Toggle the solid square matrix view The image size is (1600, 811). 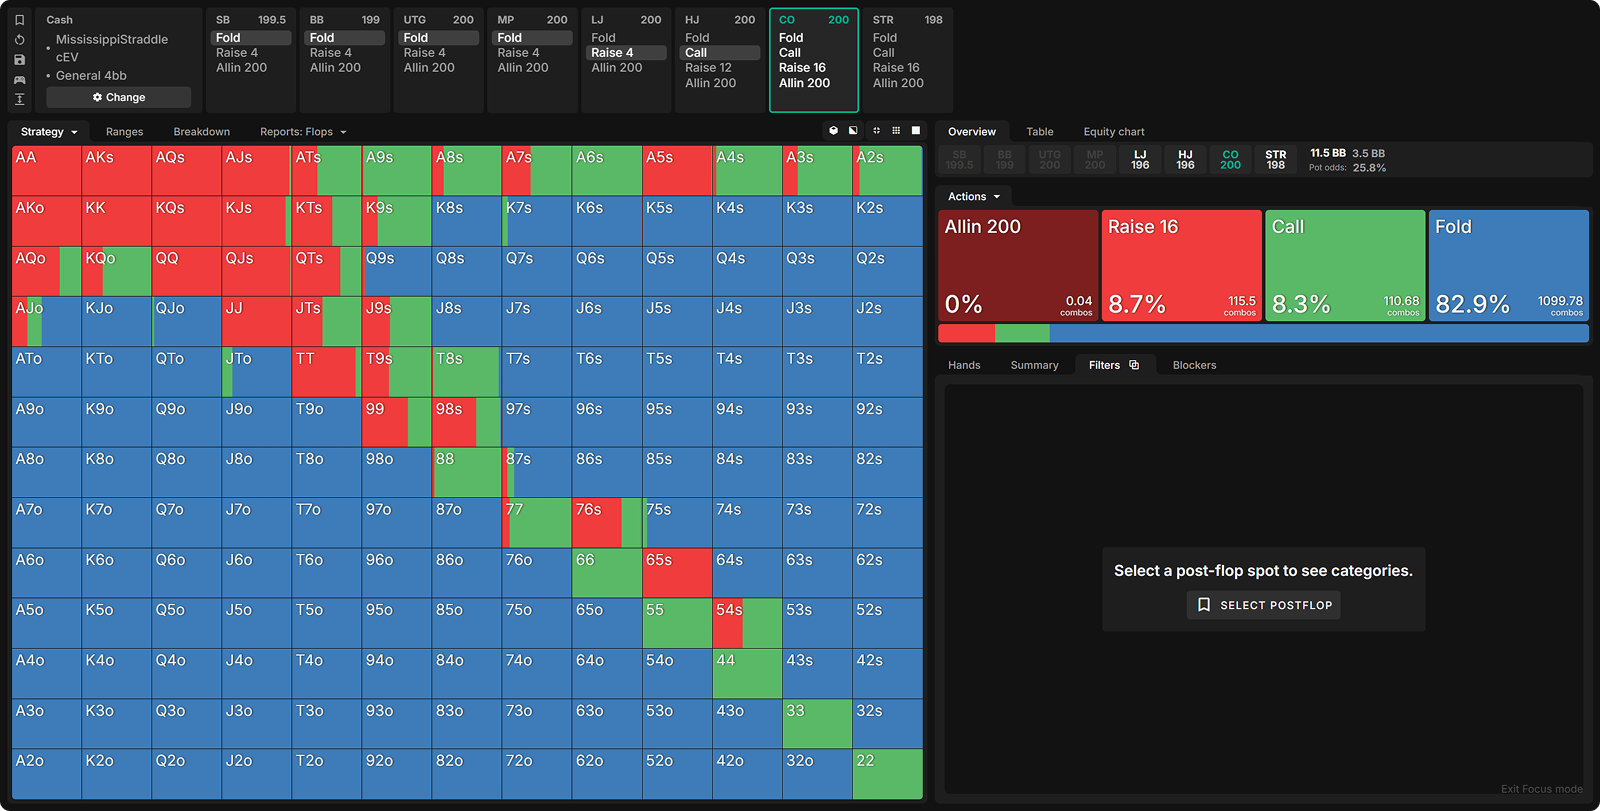click(916, 131)
